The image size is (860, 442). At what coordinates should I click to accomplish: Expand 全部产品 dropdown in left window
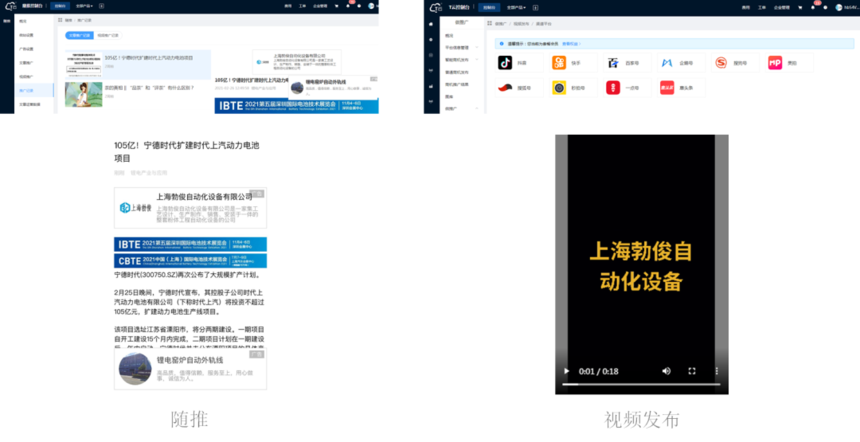coord(84,7)
